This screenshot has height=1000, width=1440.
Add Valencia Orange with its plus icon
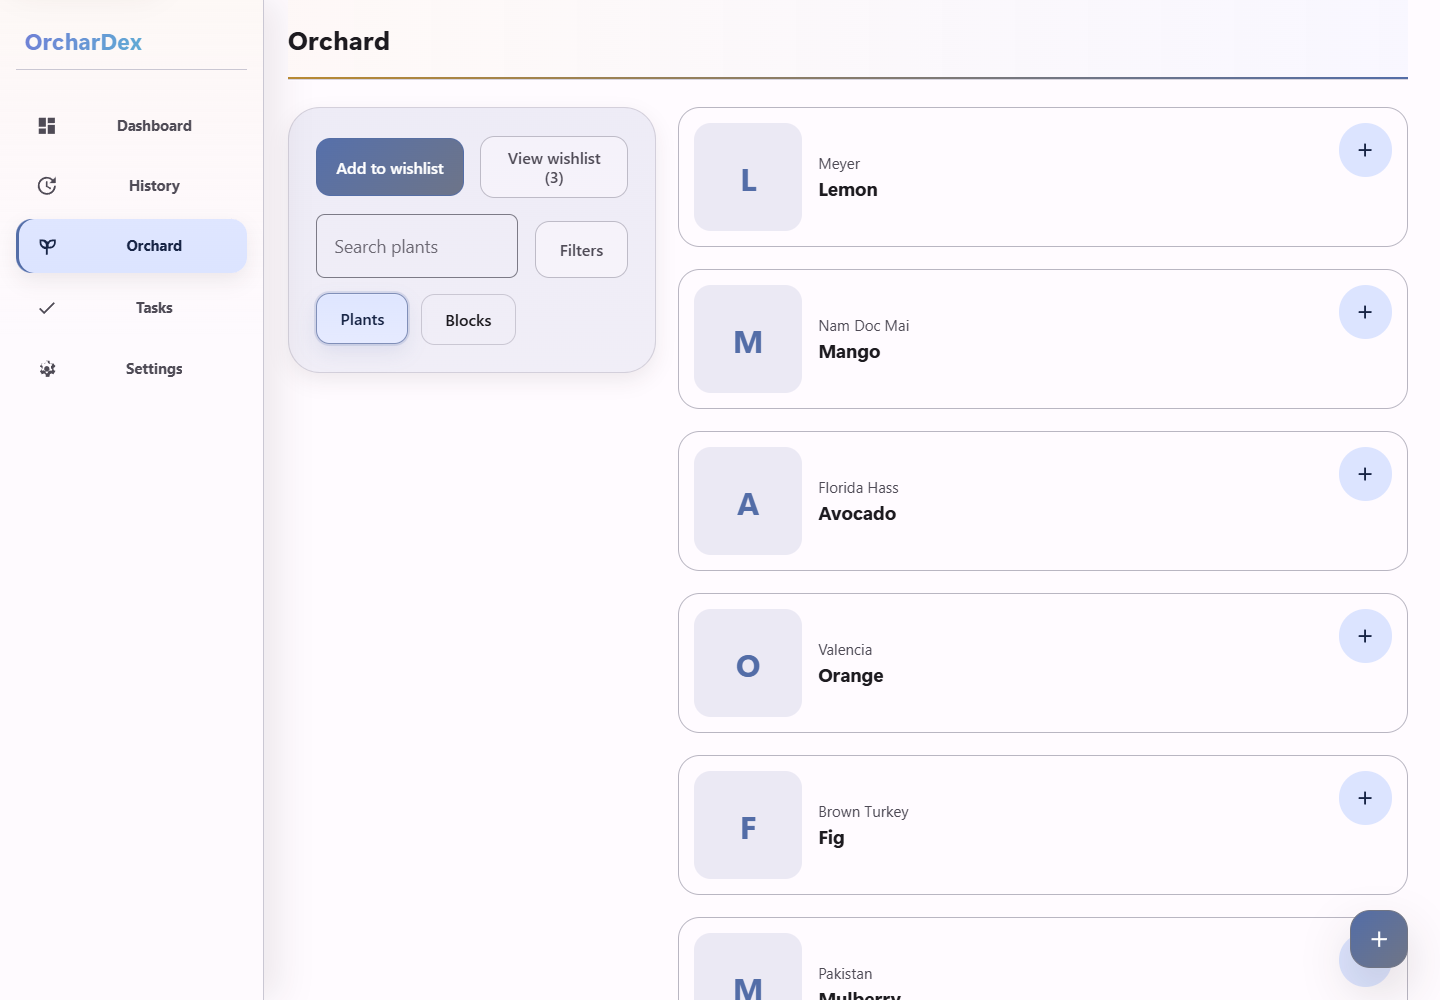[x=1365, y=636]
